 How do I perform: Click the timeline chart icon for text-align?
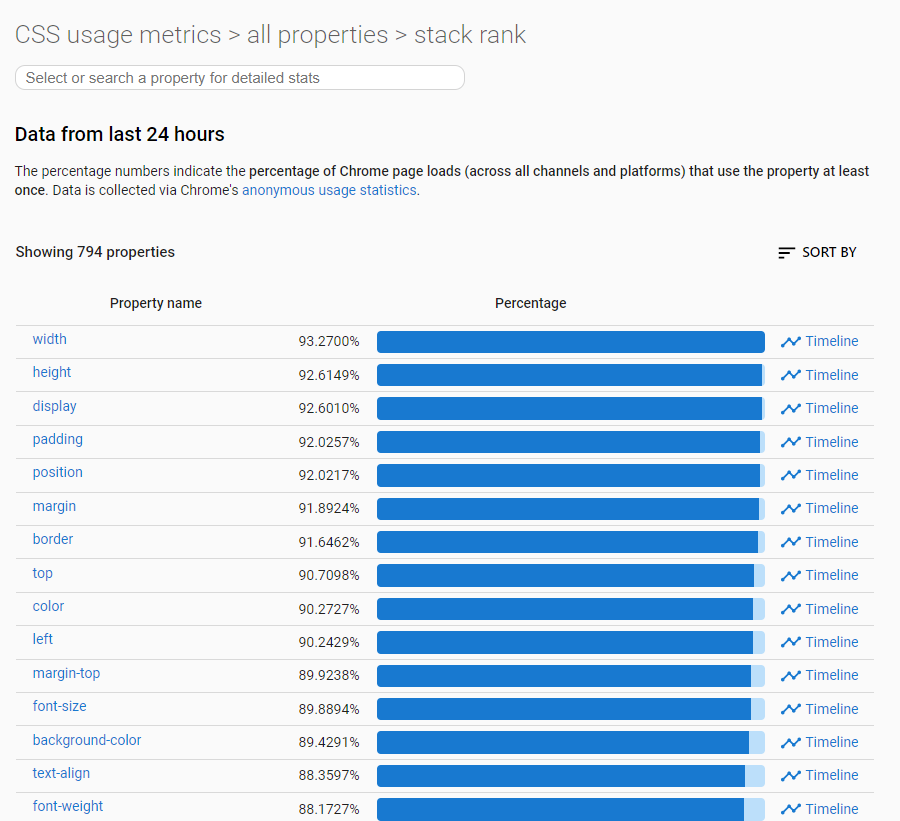[x=791, y=776]
